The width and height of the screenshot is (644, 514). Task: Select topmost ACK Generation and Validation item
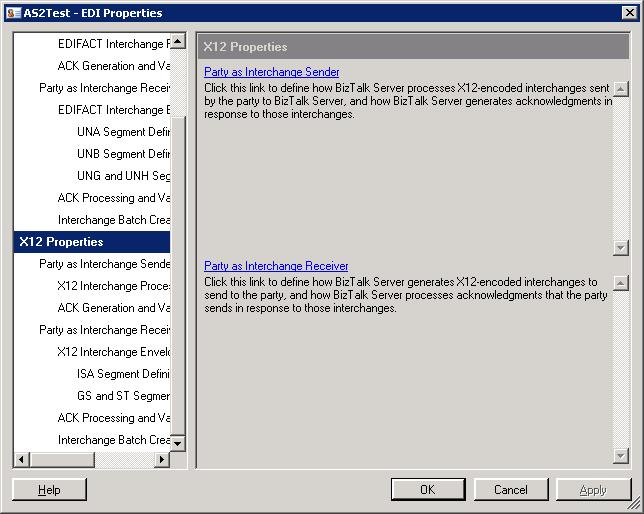114,66
